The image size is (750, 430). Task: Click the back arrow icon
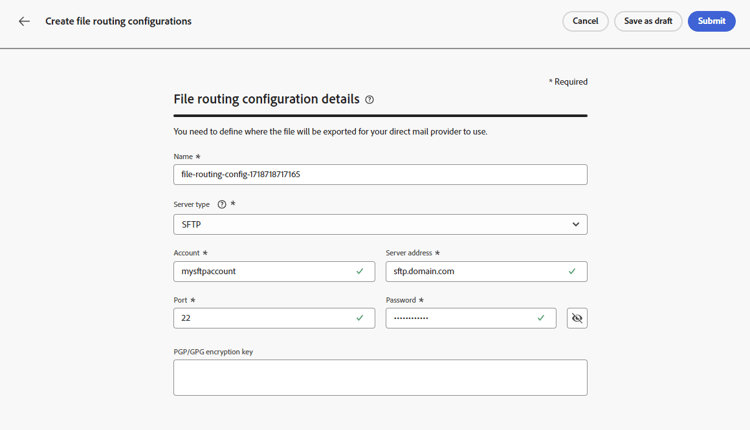24,21
